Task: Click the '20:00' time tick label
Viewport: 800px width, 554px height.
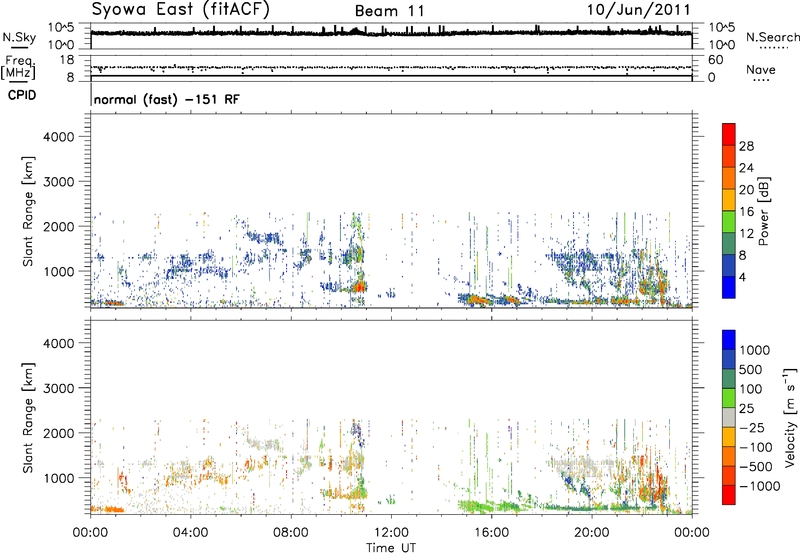Action: tap(591, 533)
